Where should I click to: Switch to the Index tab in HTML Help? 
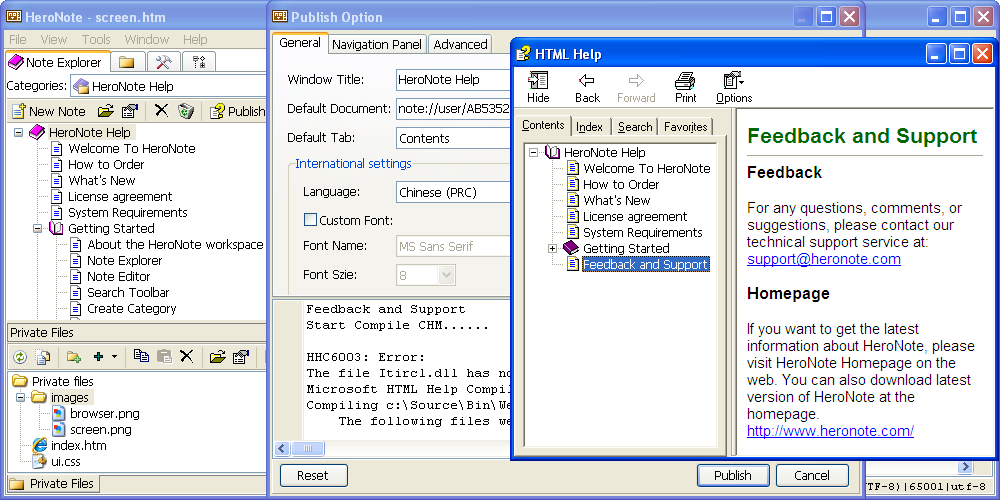pyautogui.click(x=589, y=127)
